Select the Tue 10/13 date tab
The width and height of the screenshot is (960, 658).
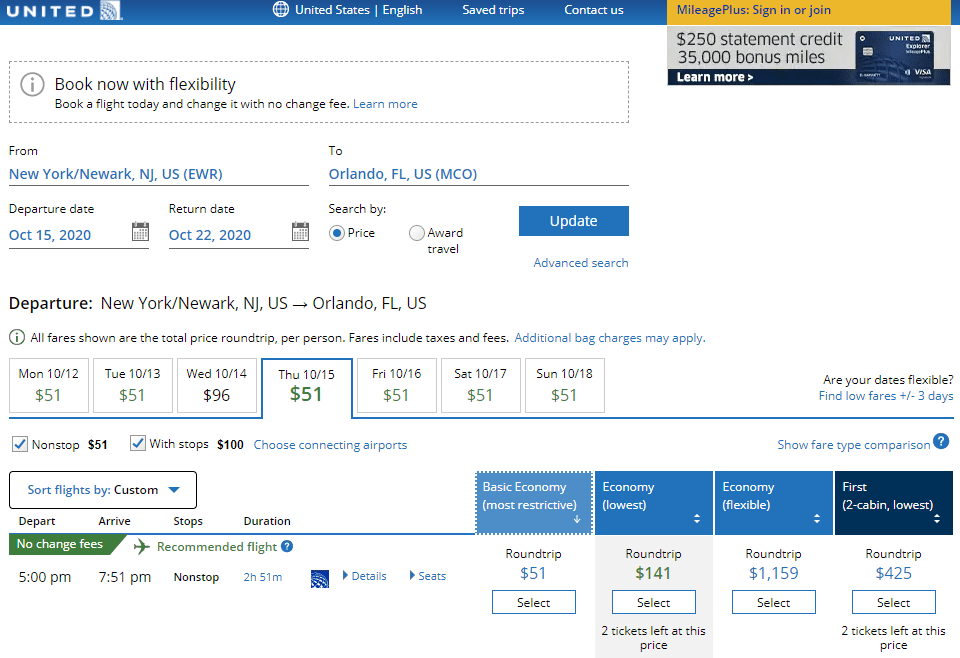coord(133,385)
